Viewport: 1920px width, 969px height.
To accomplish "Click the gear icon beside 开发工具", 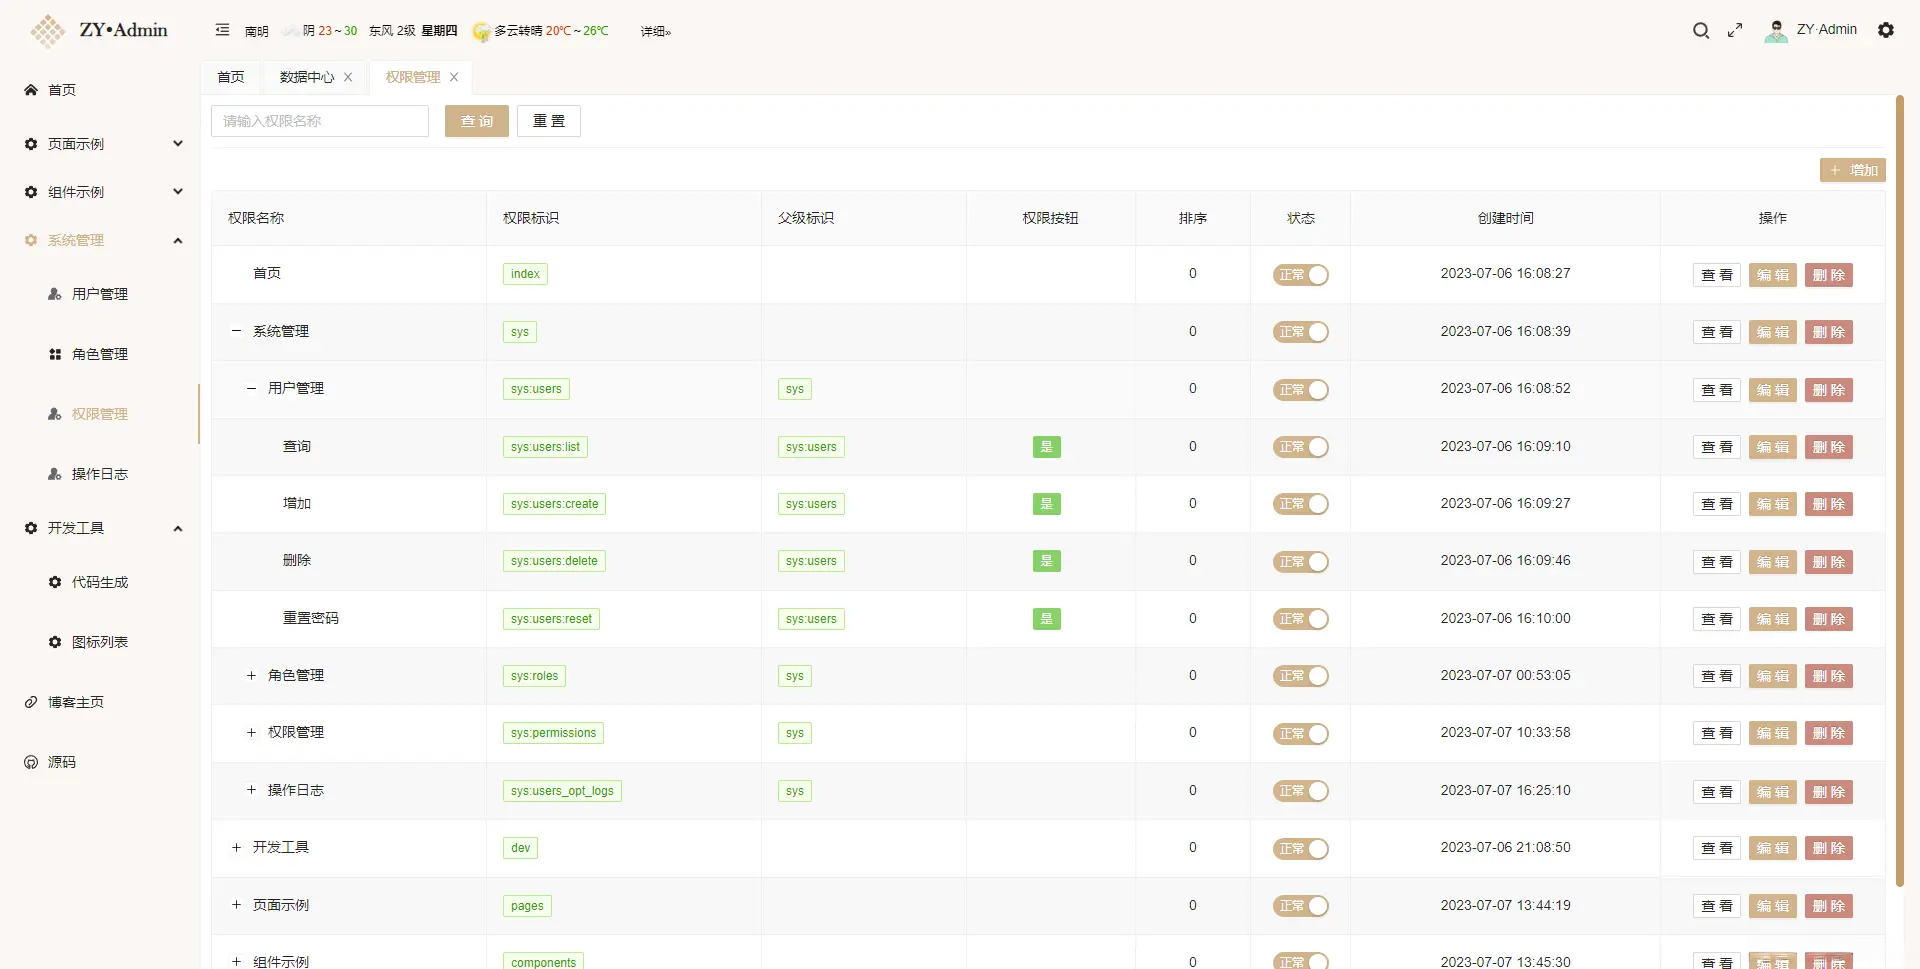I will (31, 528).
